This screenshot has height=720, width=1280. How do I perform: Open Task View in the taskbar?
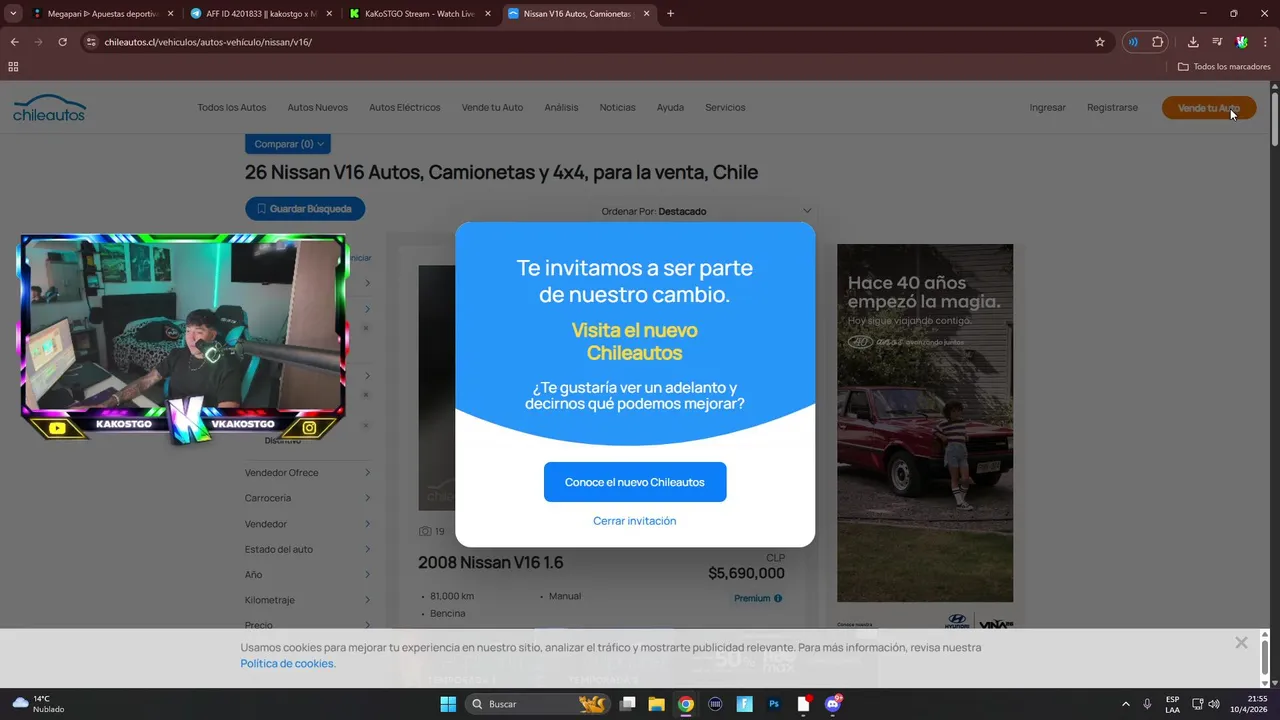point(628,704)
